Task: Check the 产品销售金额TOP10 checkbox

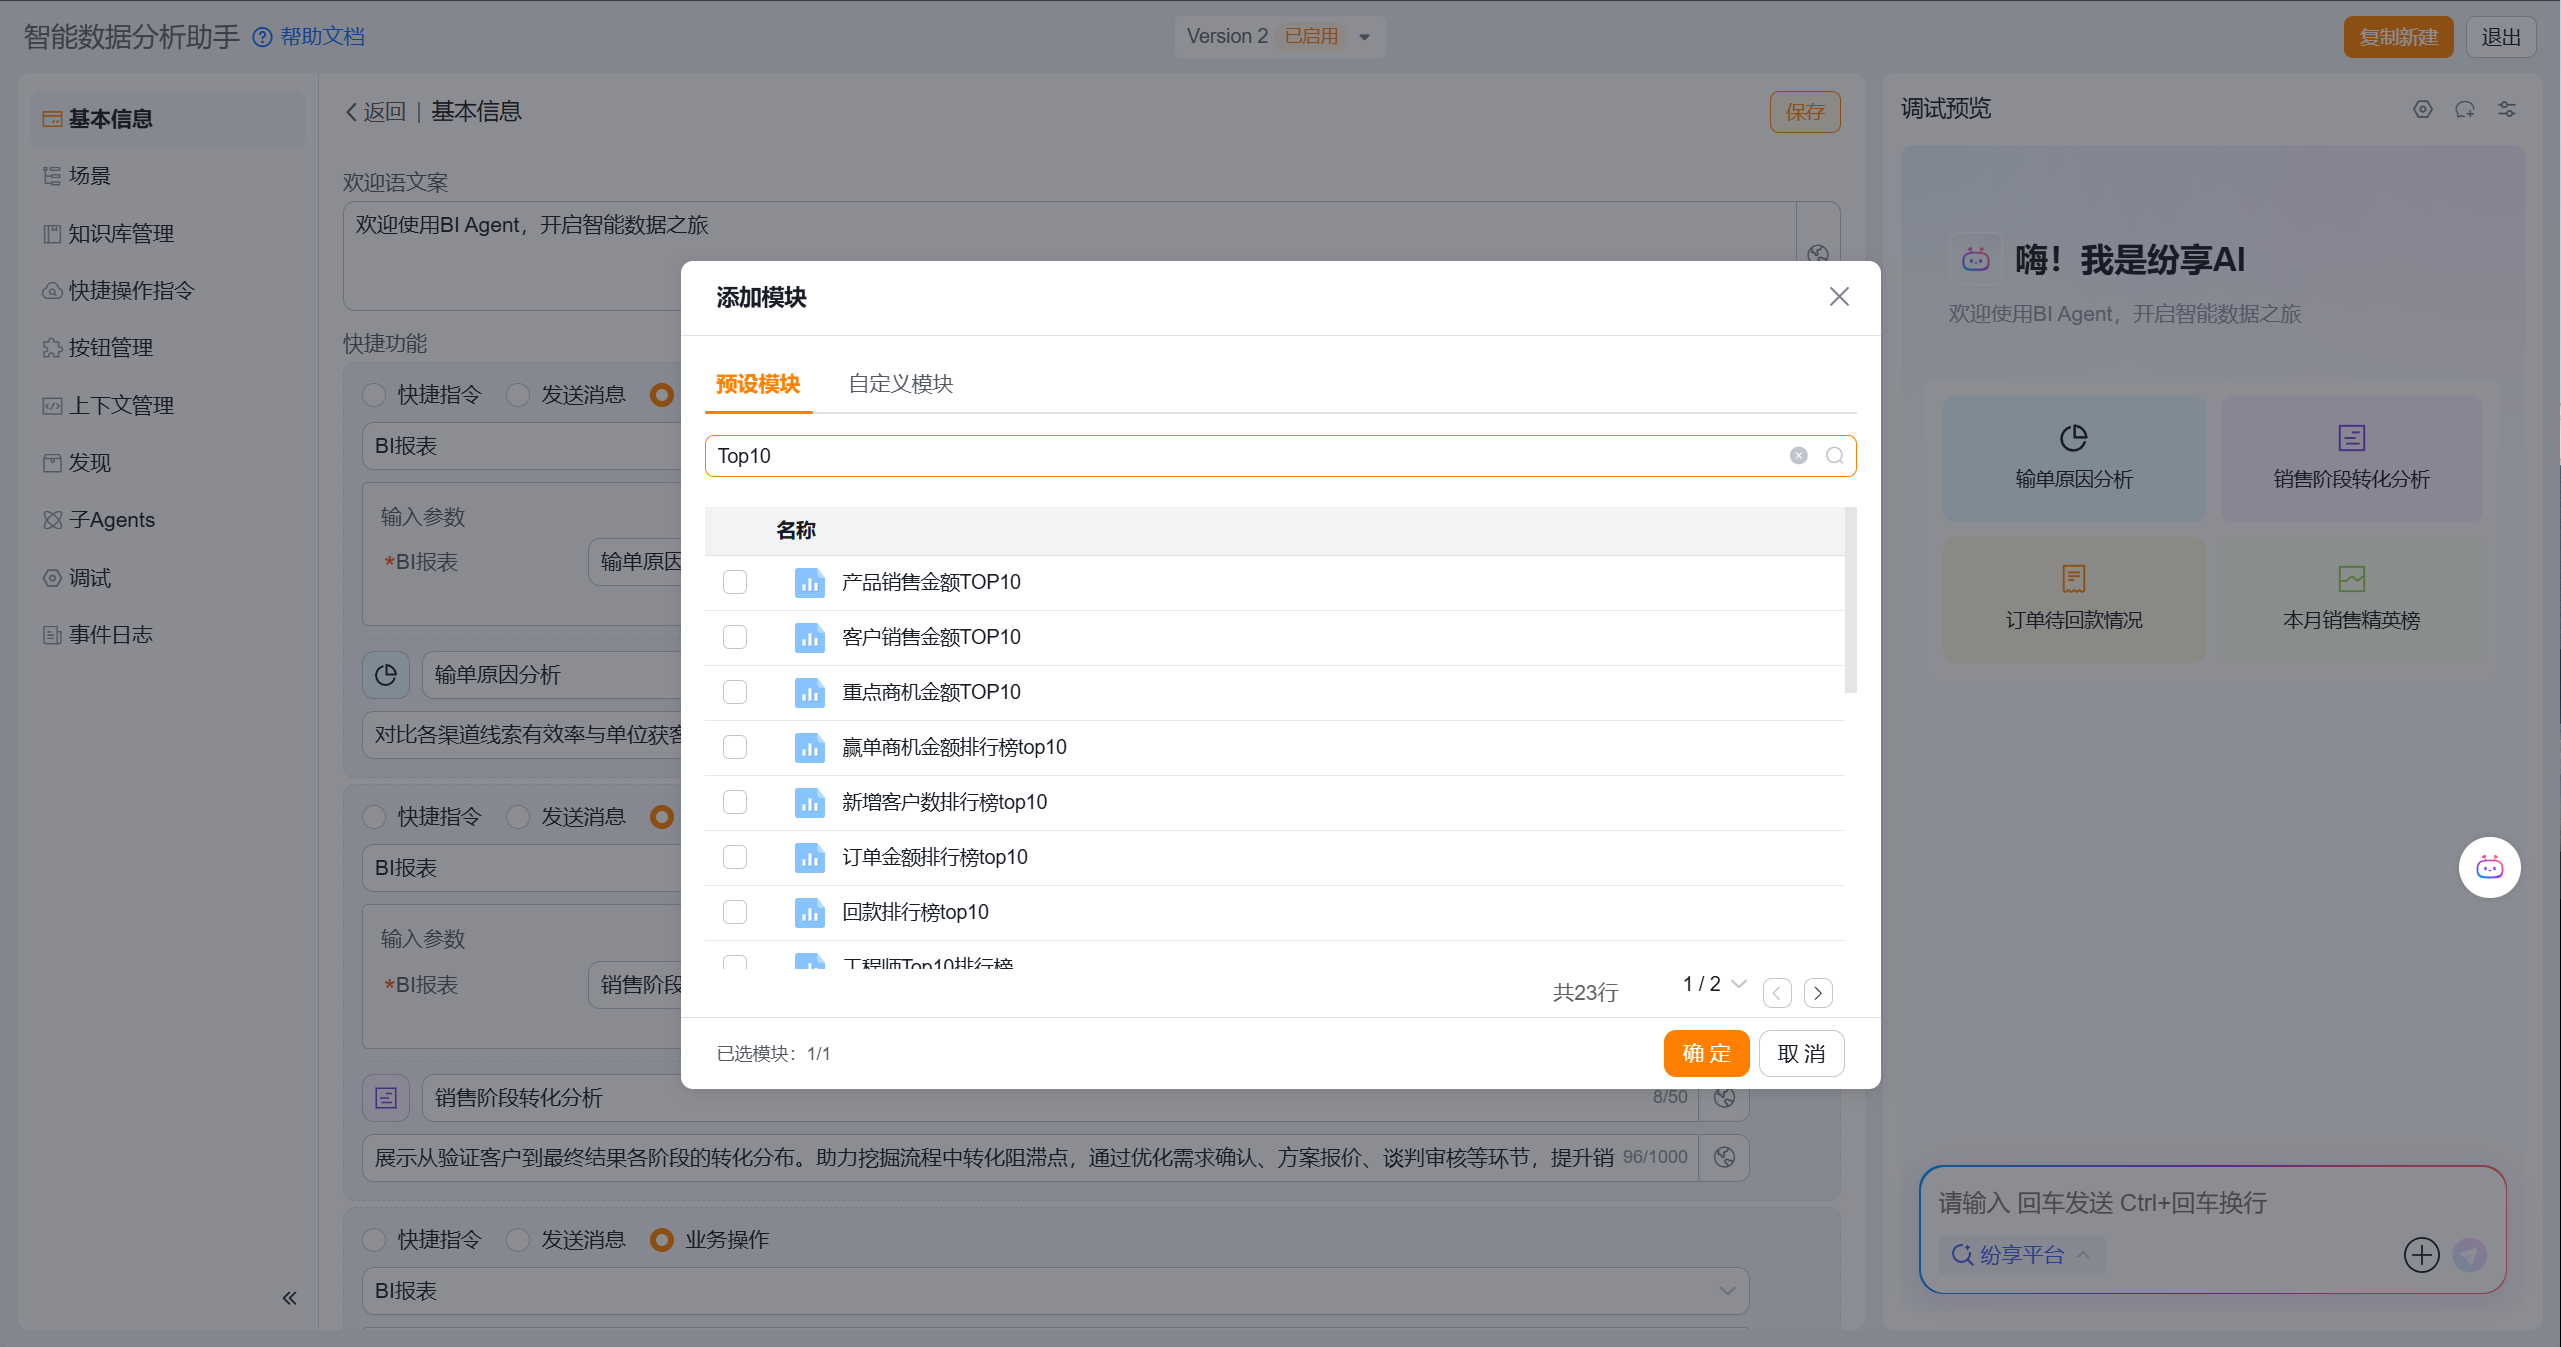Action: coord(735,582)
